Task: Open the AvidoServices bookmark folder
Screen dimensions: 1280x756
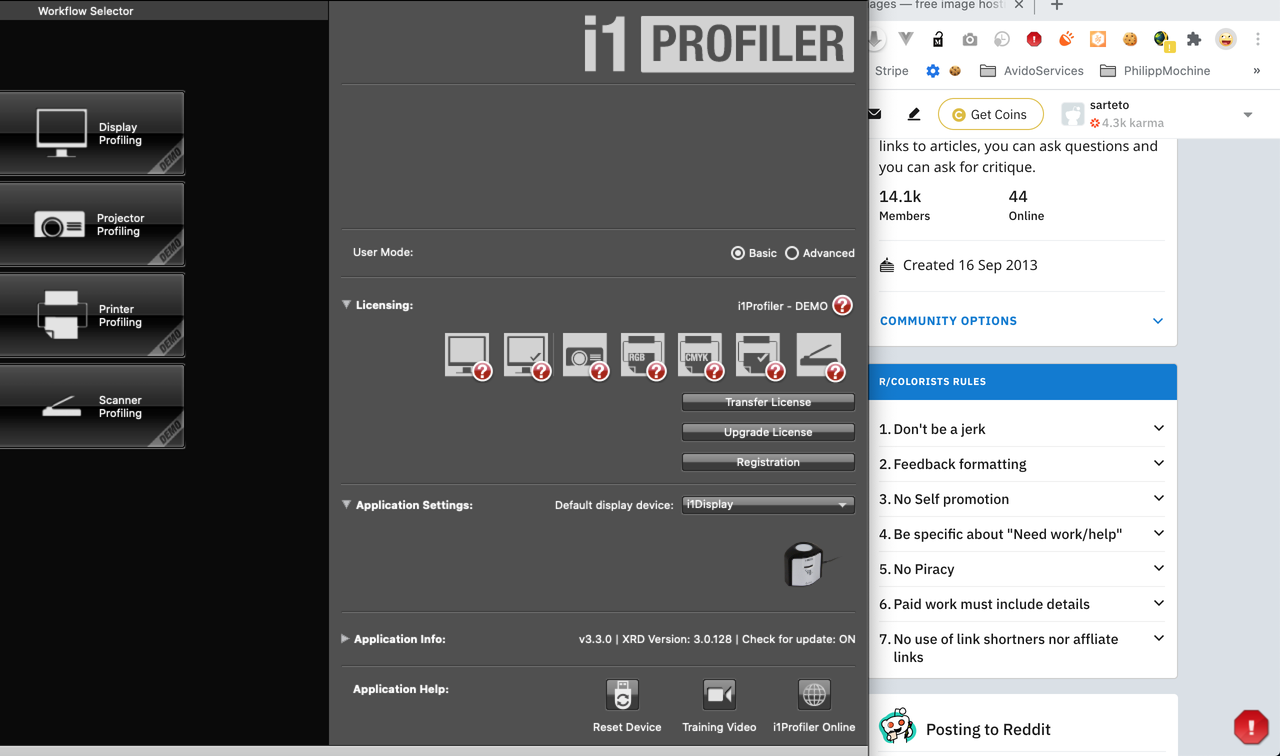Action: 1031,71
